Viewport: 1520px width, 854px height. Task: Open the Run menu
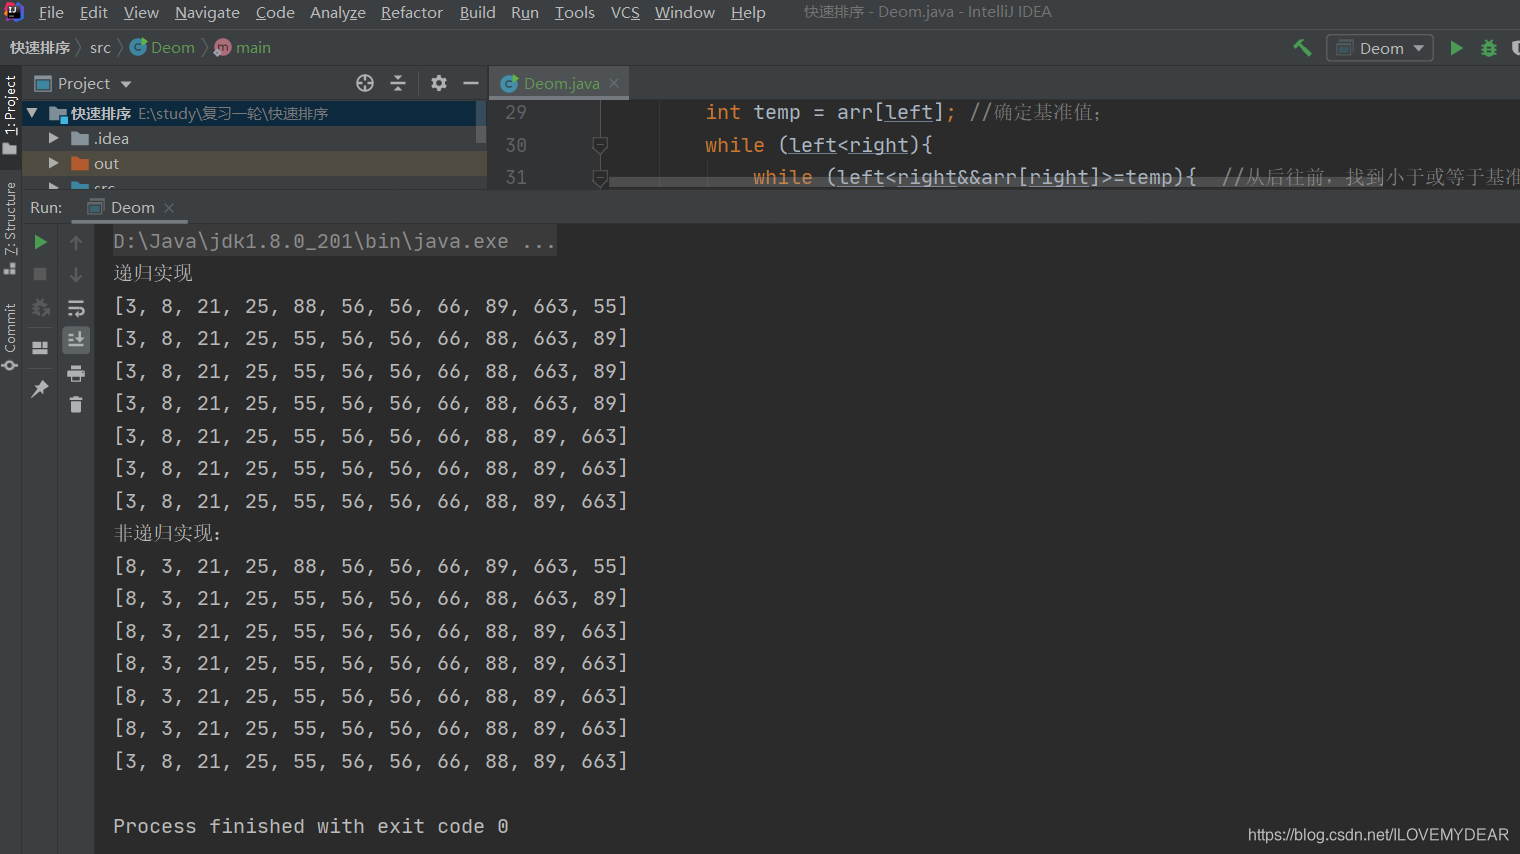pos(525,12)
